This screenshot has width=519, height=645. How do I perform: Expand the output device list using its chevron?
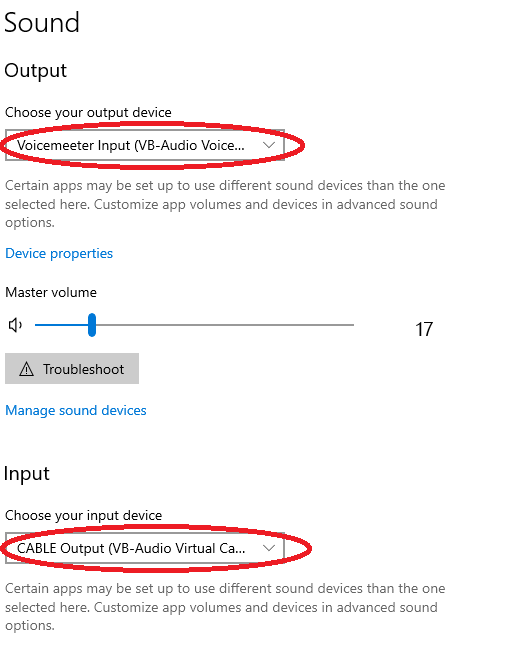click(269, 145)
